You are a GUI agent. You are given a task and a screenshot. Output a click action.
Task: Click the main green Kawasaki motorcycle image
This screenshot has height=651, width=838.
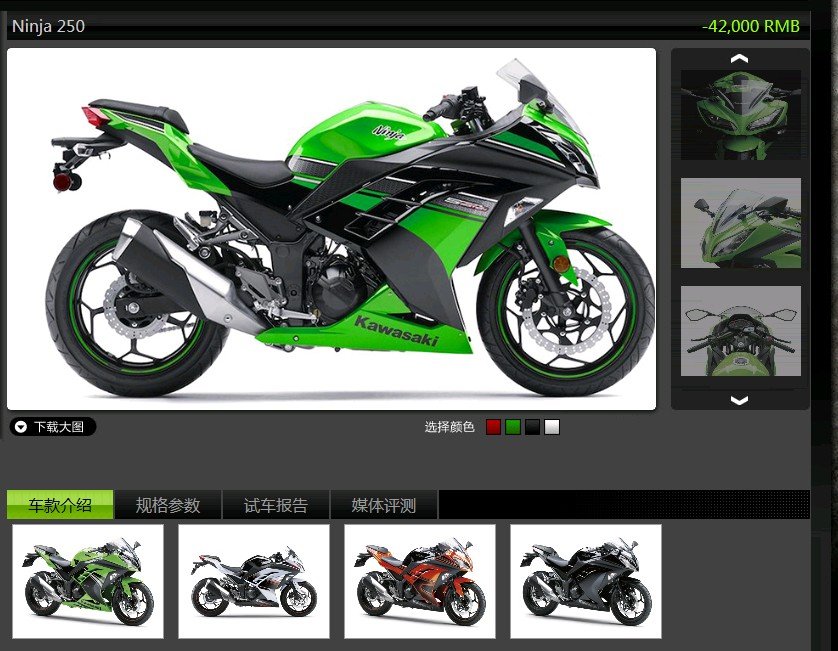(x=331, y=229)
